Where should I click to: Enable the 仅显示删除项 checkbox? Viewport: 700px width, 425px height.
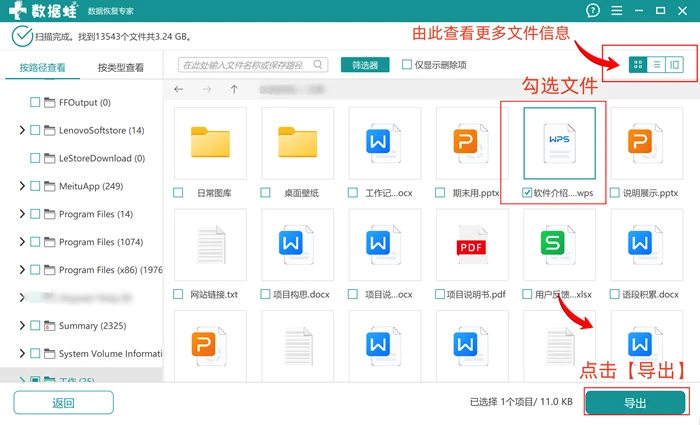[x=407, y=65]
